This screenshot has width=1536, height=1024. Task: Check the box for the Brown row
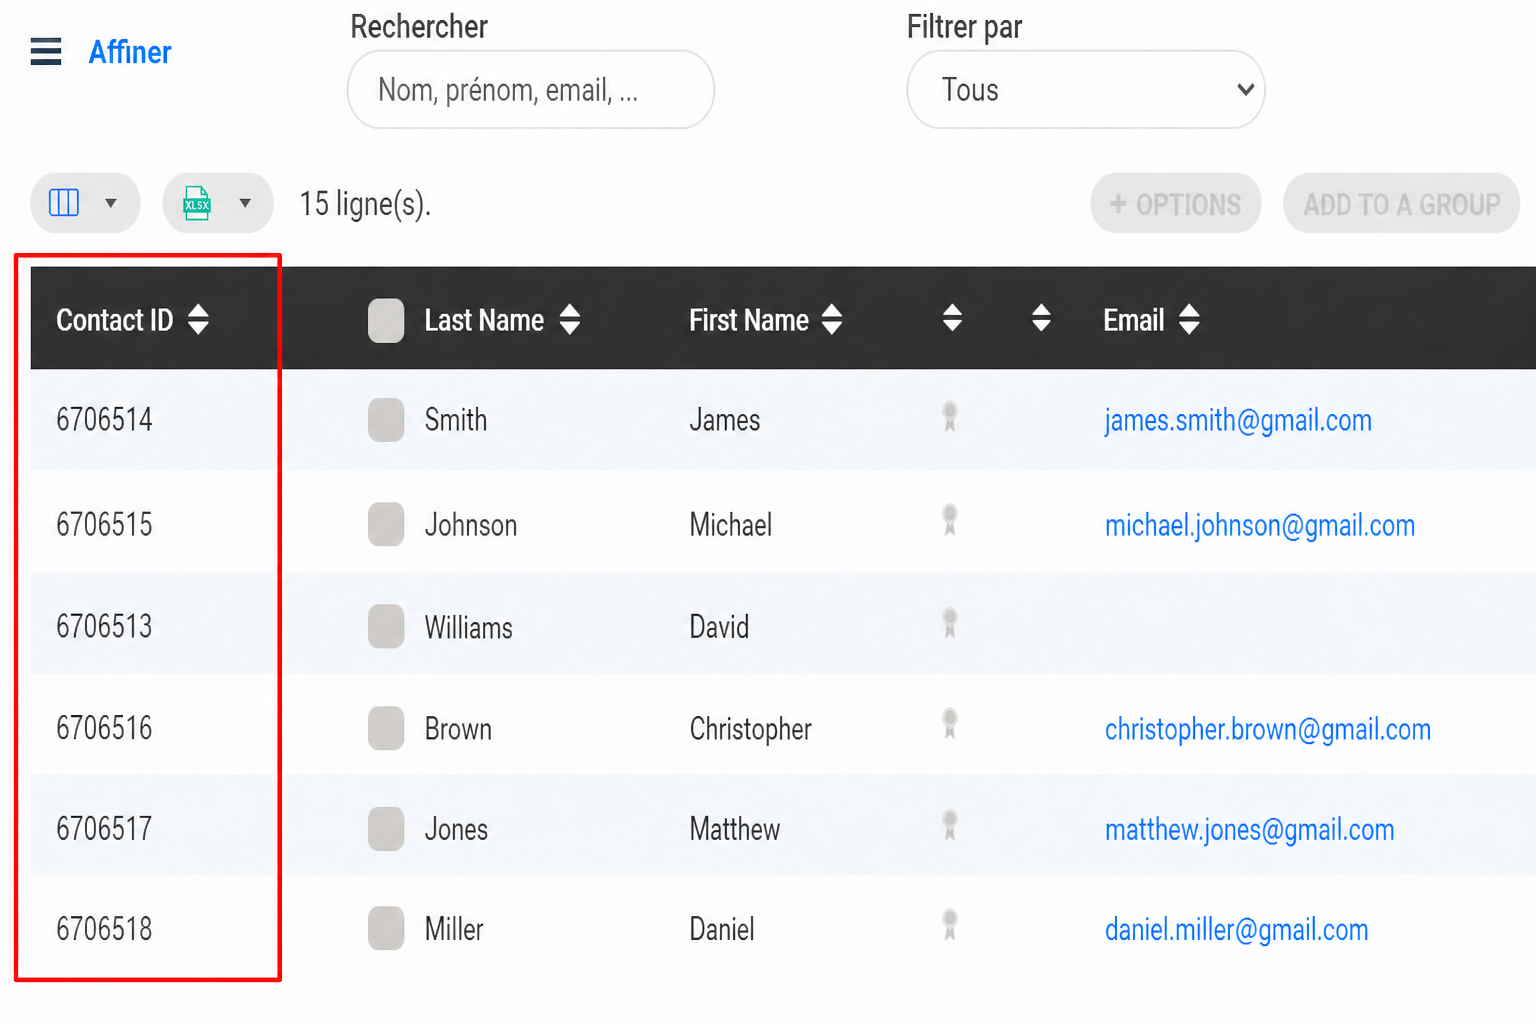[386, 728]
